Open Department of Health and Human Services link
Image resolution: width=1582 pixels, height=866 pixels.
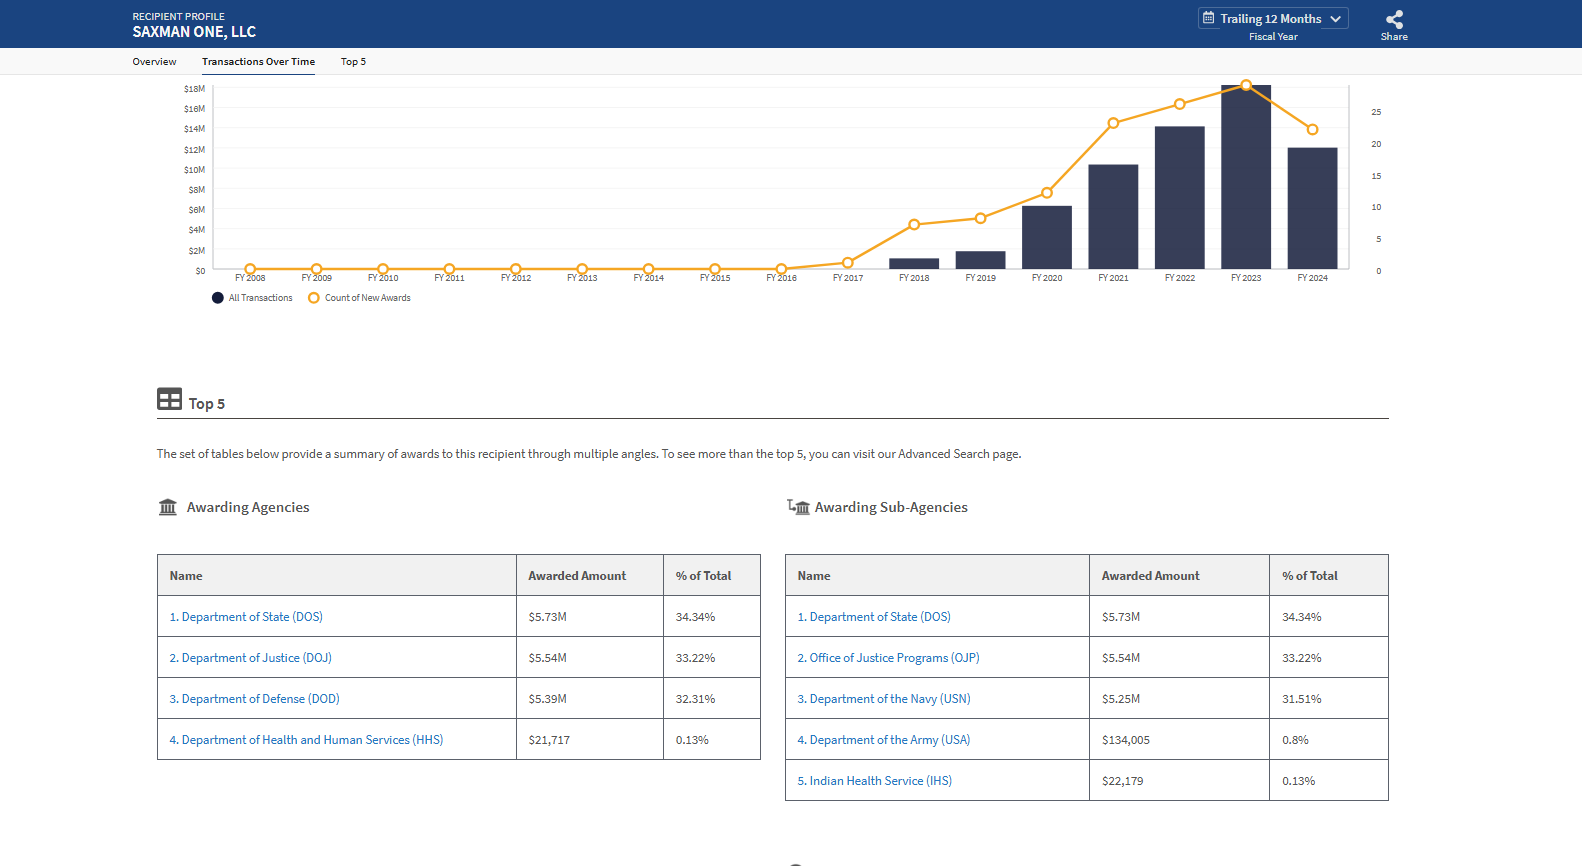(306, 740)
